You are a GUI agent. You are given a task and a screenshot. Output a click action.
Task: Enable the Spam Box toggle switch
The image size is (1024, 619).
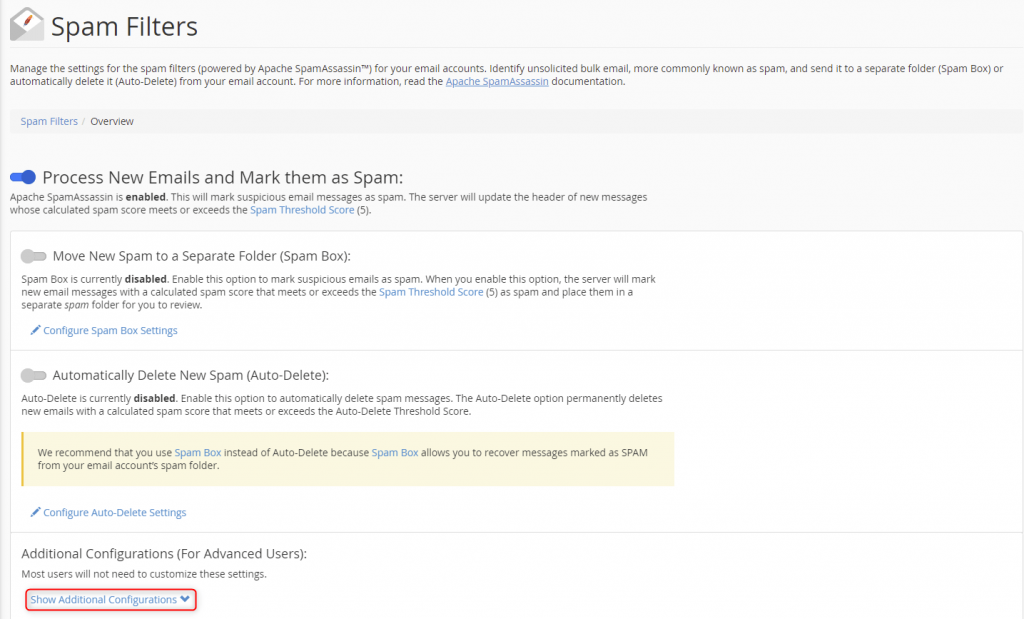pos(34,256)
